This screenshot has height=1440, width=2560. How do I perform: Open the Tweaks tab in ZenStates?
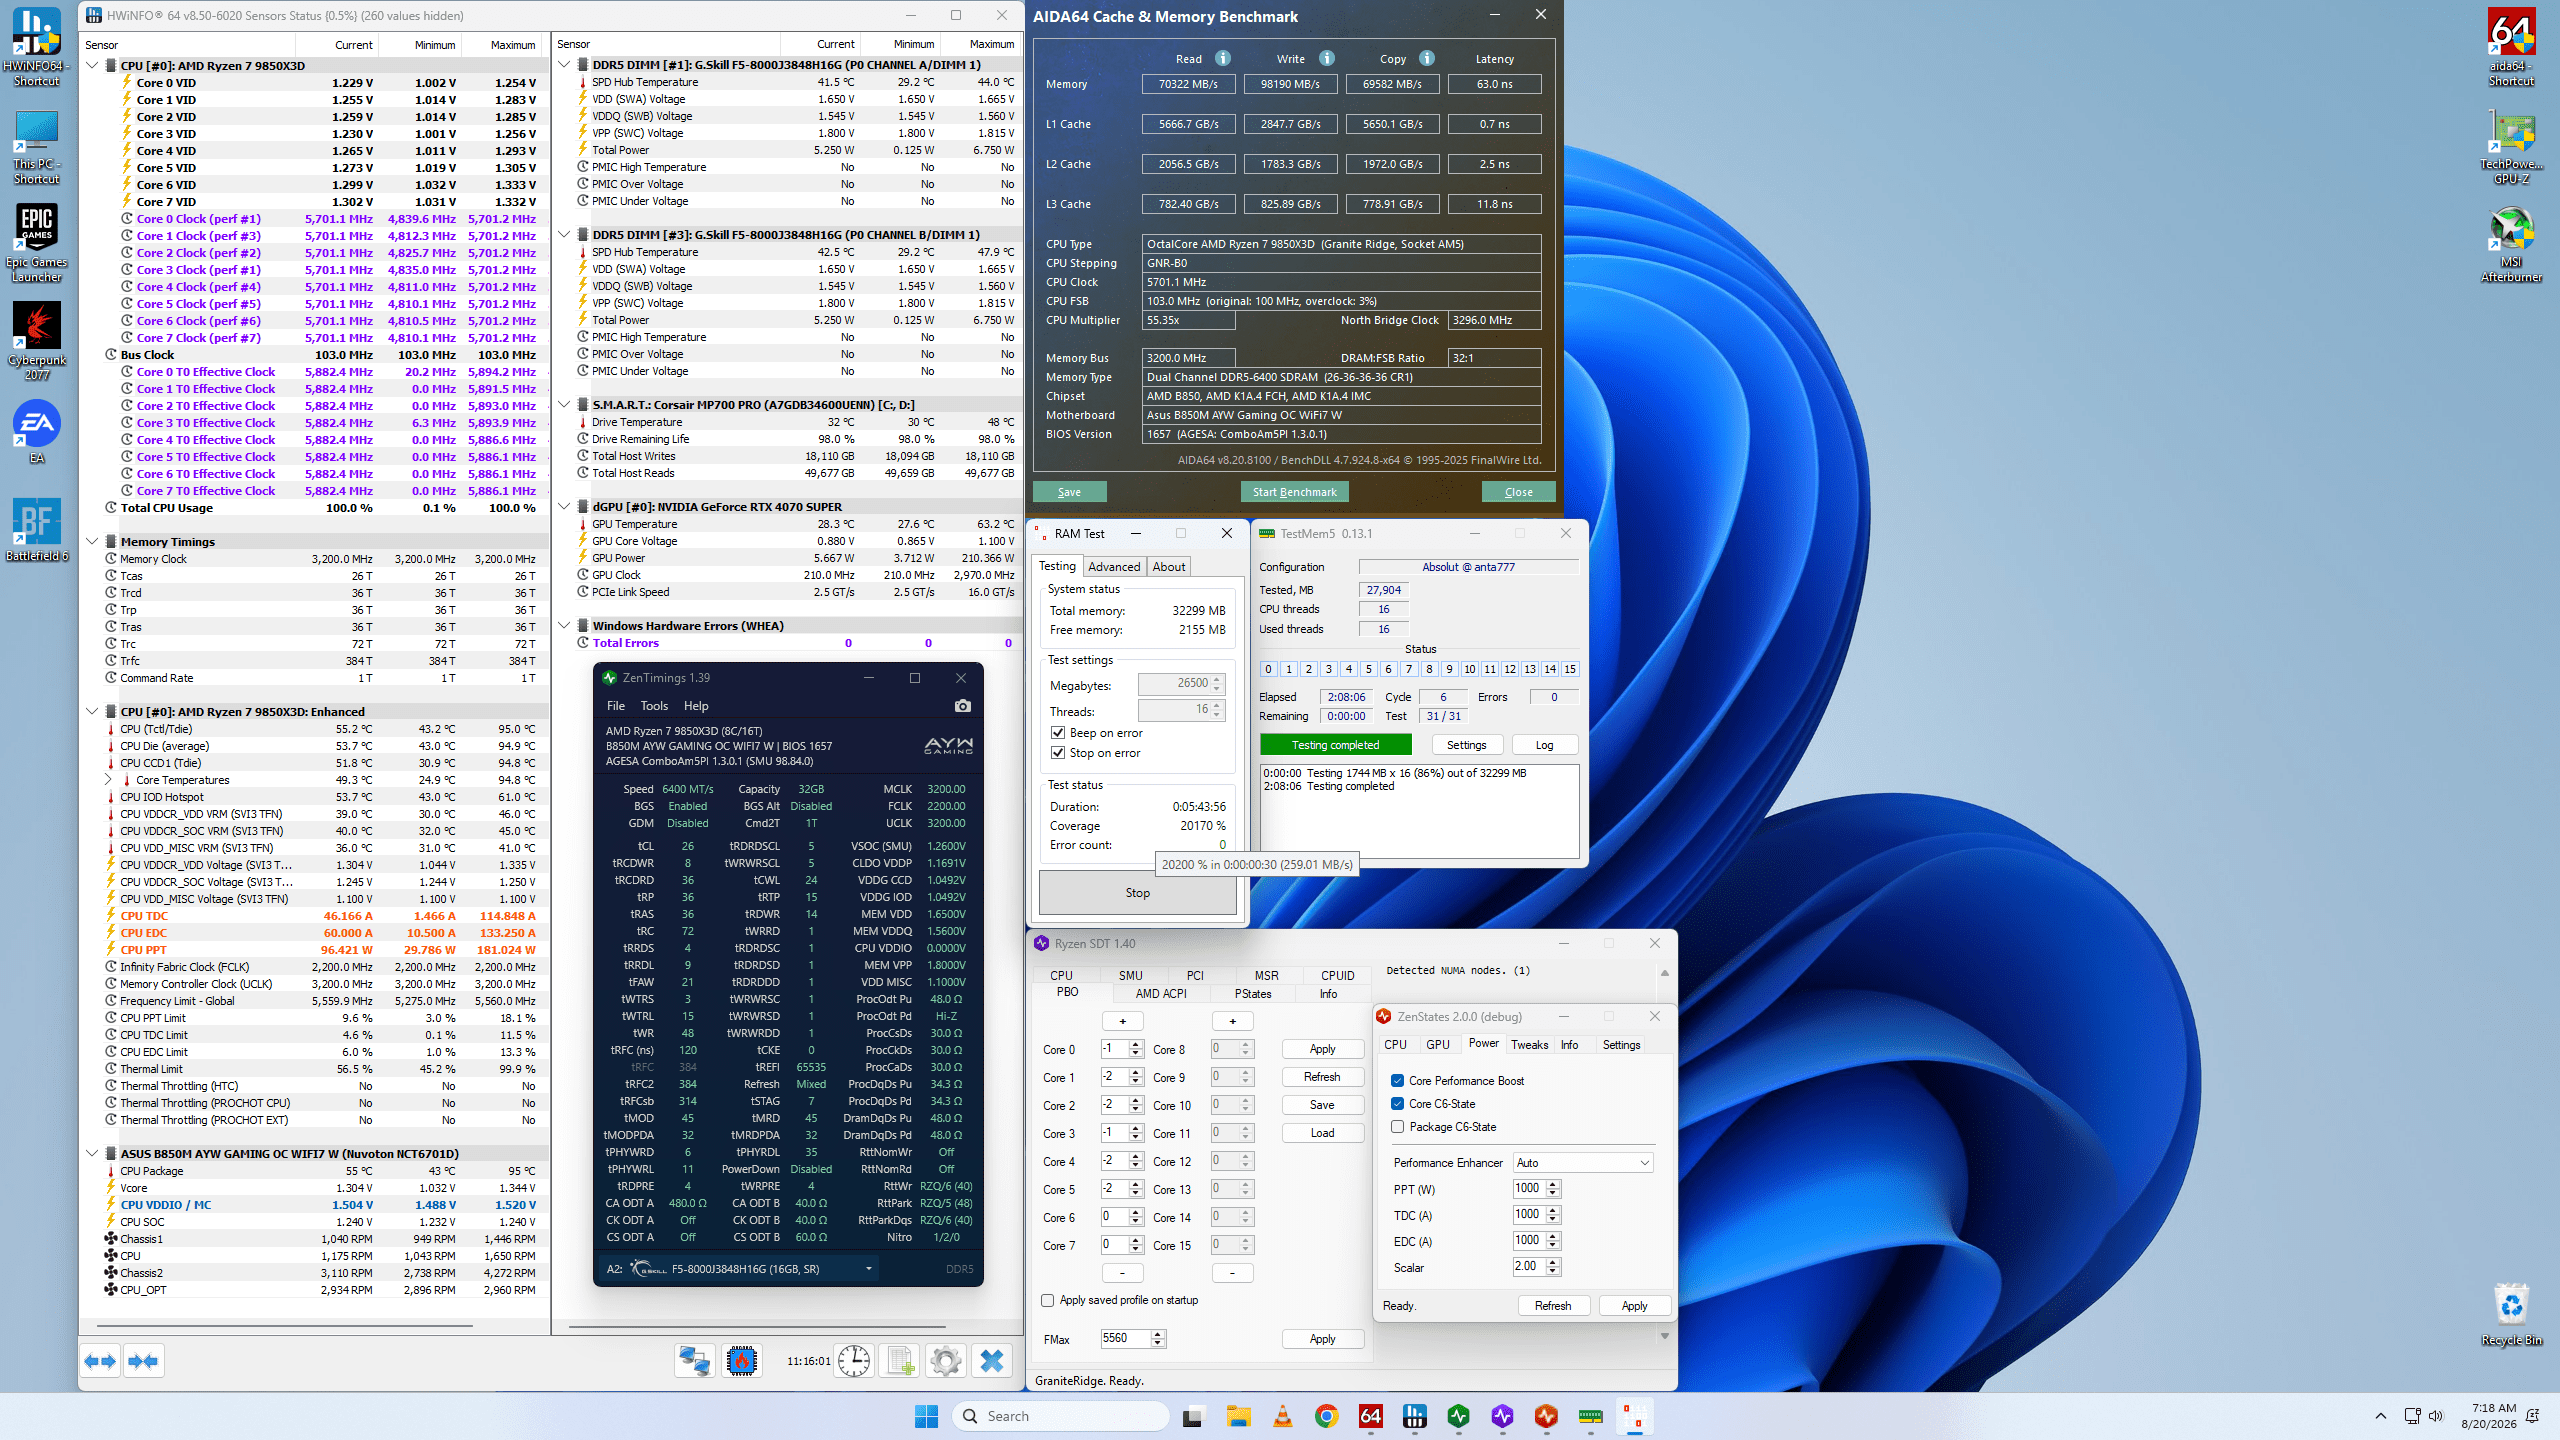pos(1529,1045)
